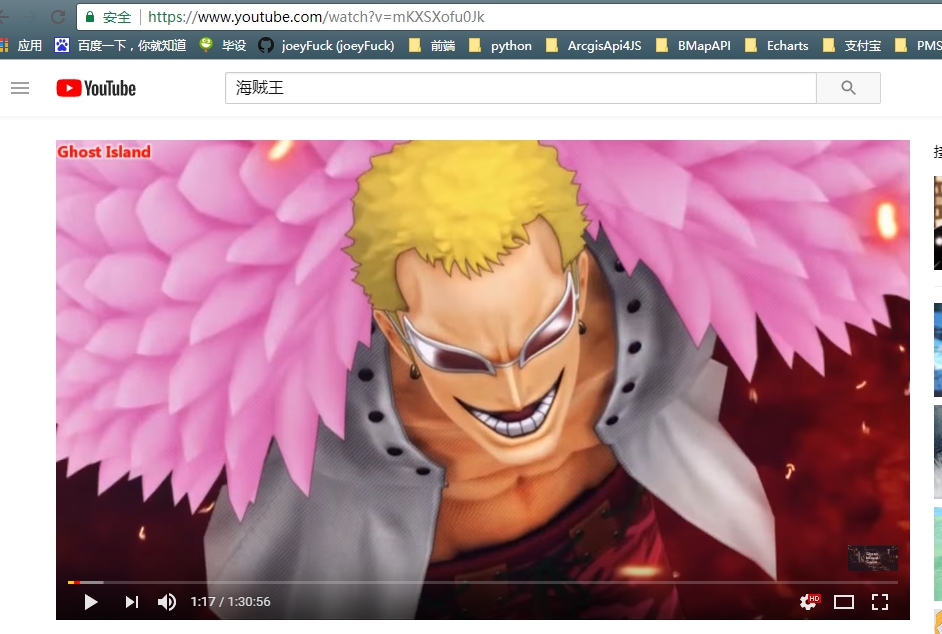Open the joeyFuck GitHub bookmark

click(x=326, y=45)
